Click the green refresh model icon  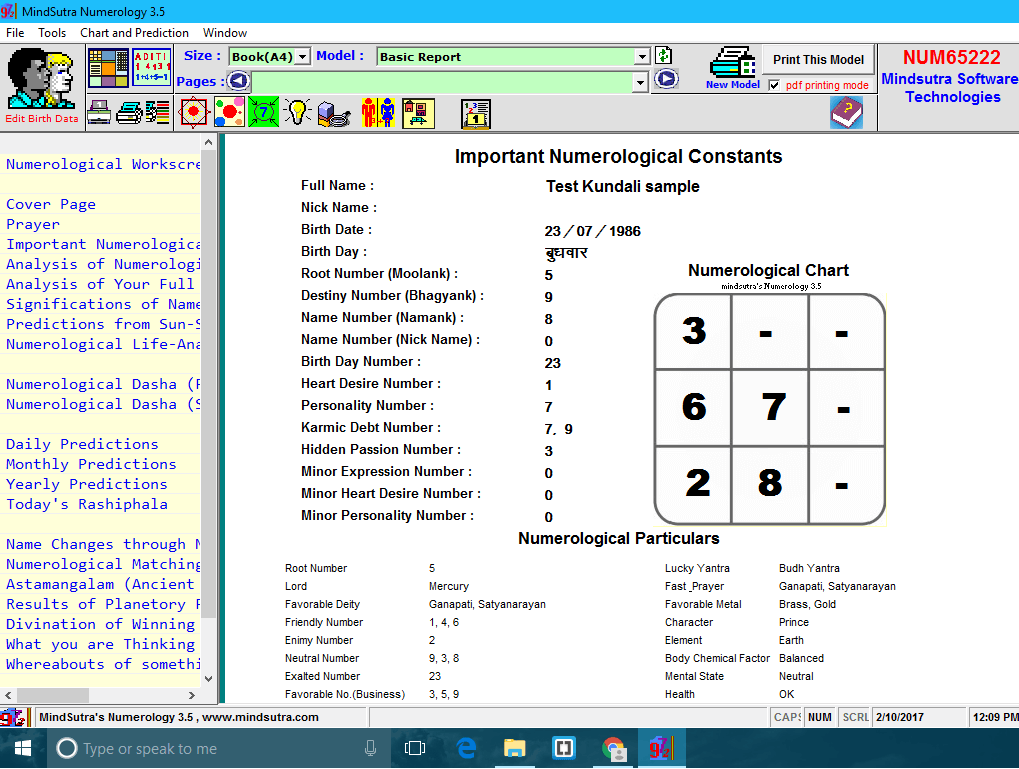(x=664, y=55)
